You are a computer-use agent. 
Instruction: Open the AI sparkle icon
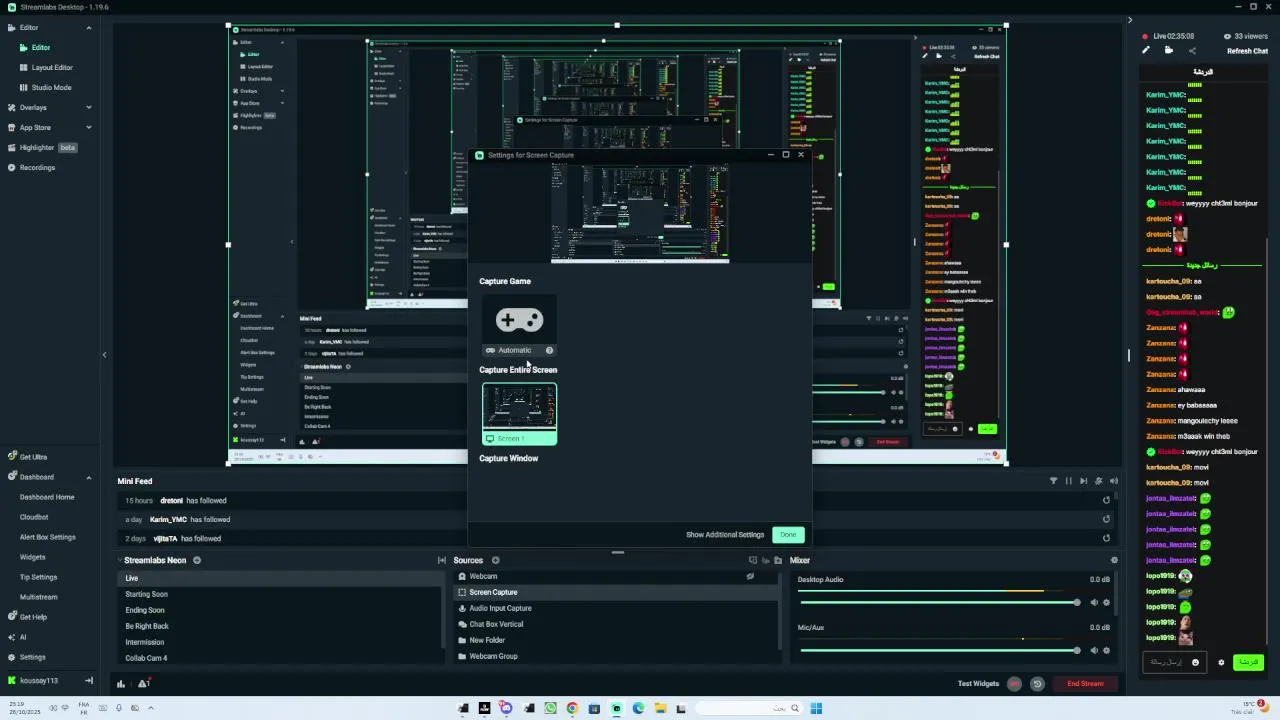coord(12,637)
